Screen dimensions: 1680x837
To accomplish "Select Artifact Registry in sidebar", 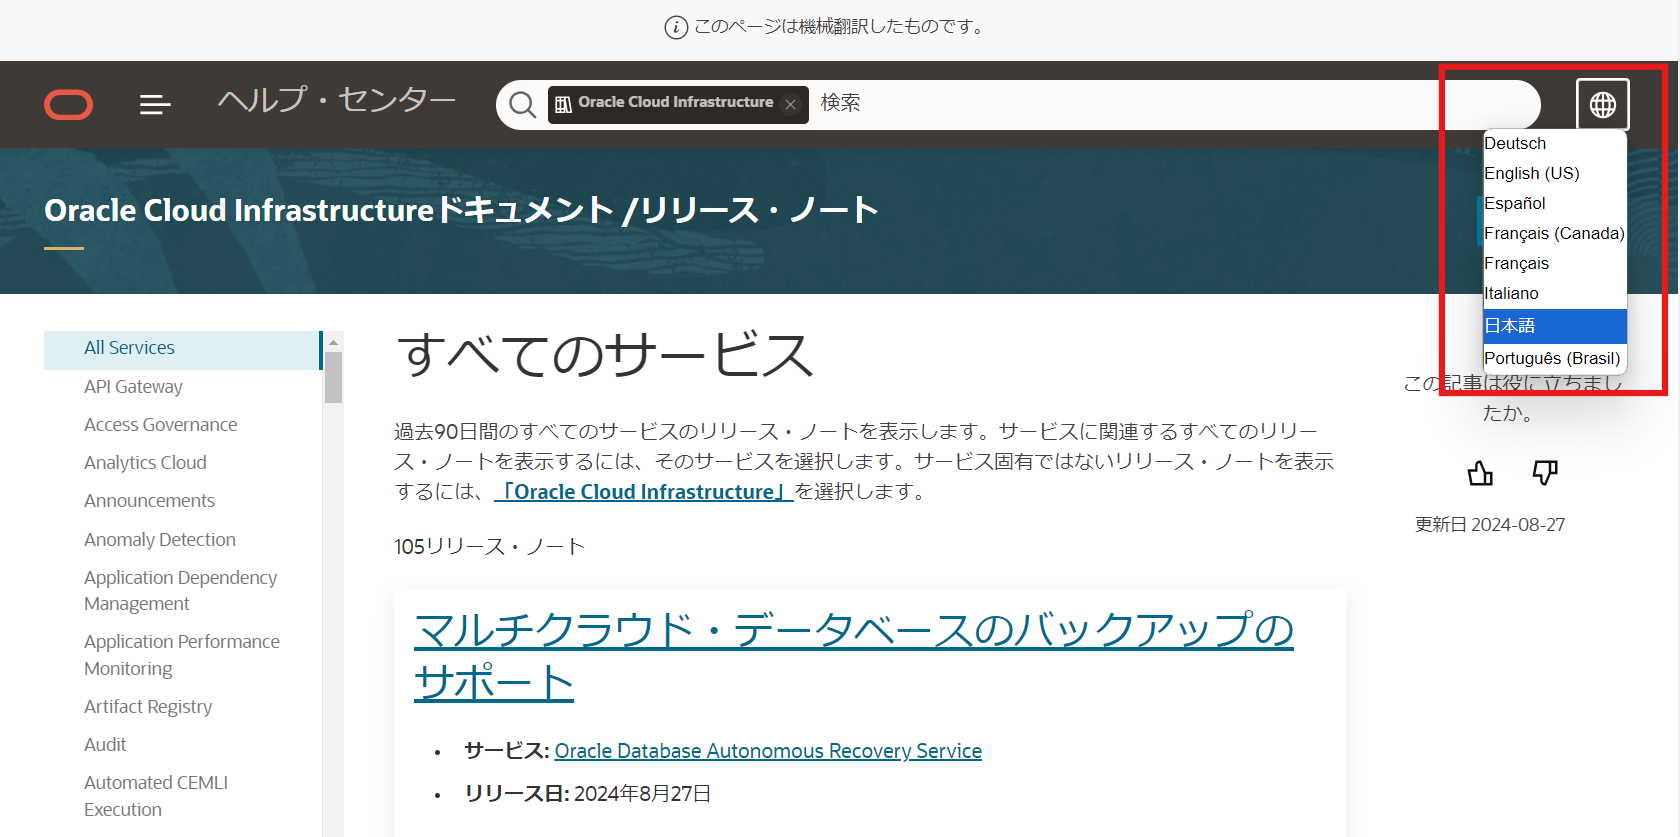I will (x=148, y=707).
